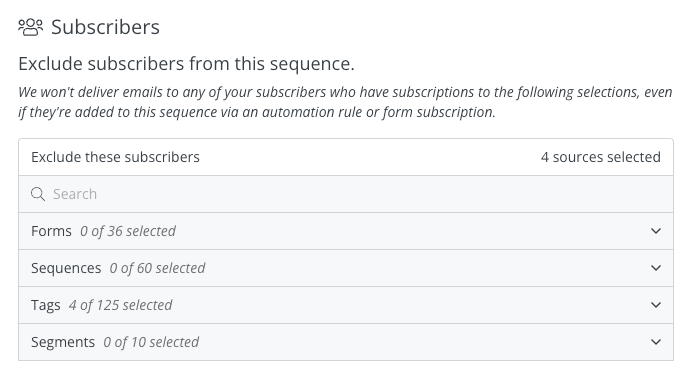Expand the Sequences section

click(x=346, y=268)
